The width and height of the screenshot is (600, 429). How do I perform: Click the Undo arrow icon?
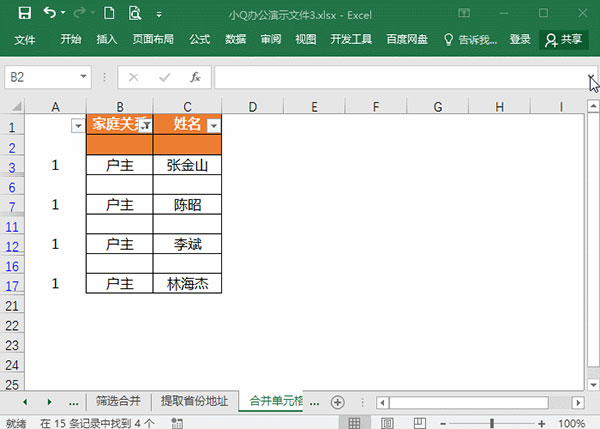[x=49, y=13]
